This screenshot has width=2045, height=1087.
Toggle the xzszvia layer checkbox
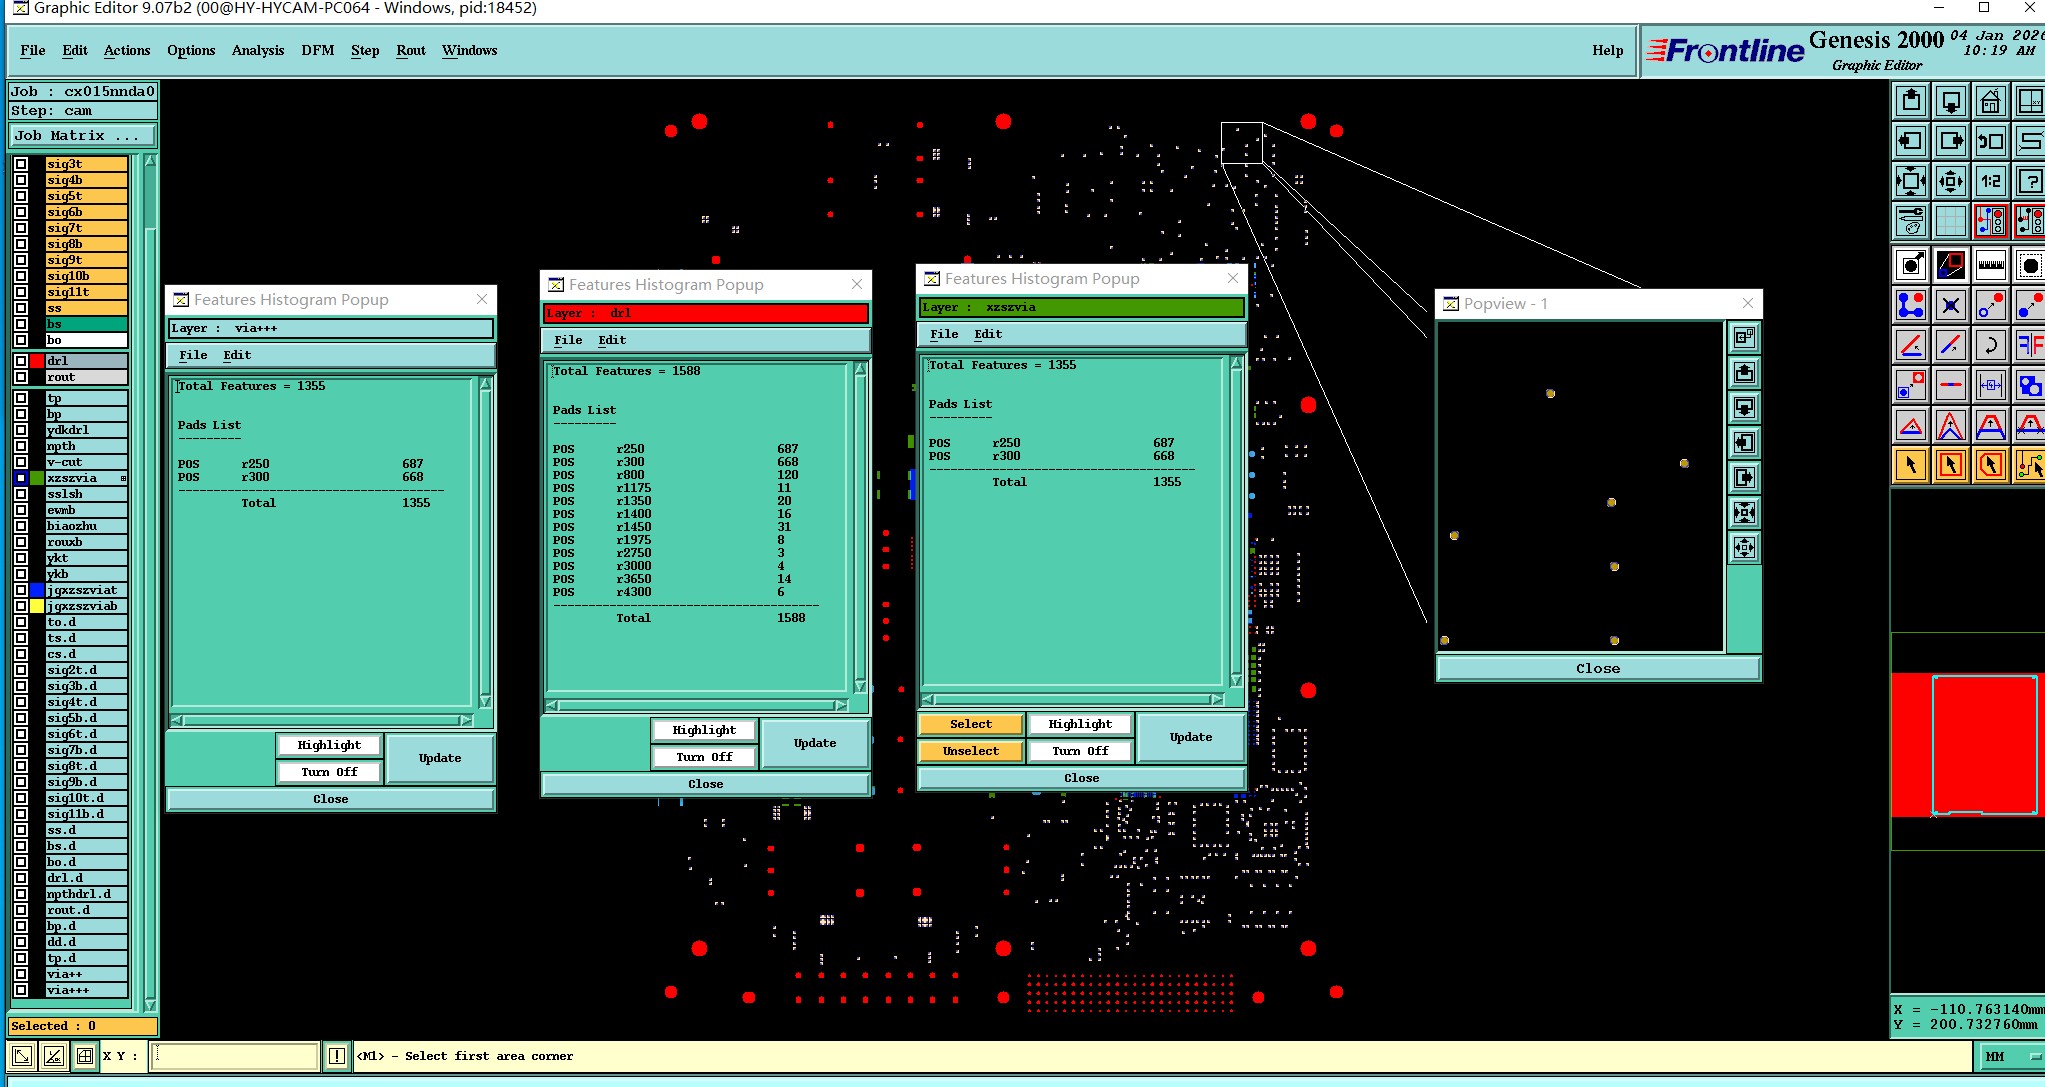(x=21, y=478)
